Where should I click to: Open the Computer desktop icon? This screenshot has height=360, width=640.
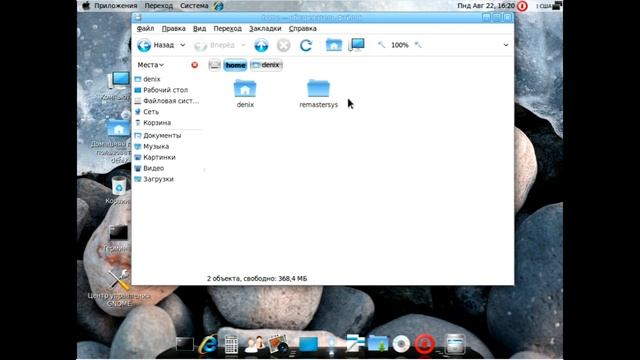118,81
